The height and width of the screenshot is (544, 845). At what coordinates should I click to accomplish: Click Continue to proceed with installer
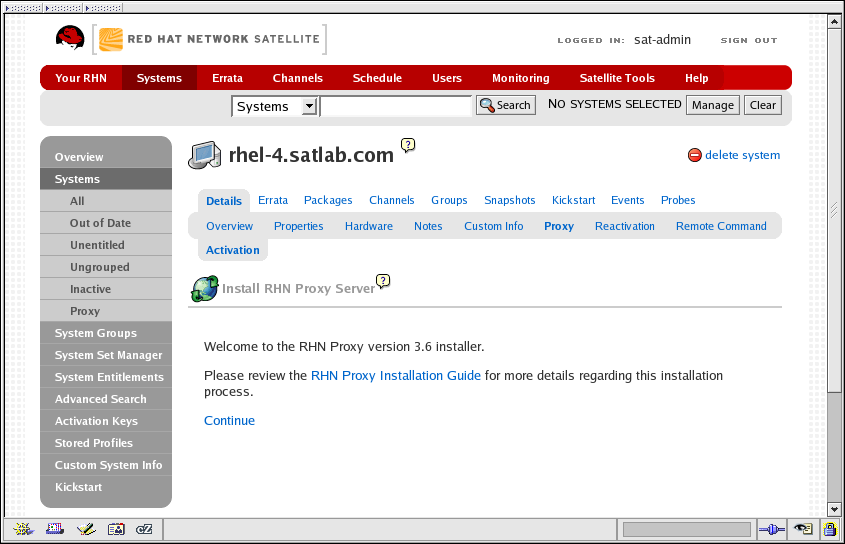click(229, 421)
